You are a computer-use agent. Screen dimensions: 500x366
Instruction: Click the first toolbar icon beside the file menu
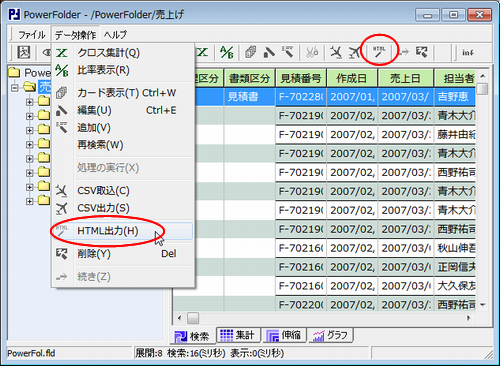[24, 52]
